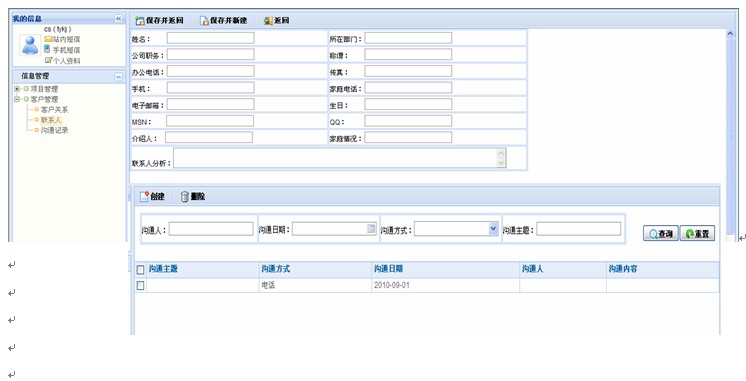The width and height of the screenshot is (746, 381).
Task: Click the 创建 new document icon
Action: (x=144, y=196)
